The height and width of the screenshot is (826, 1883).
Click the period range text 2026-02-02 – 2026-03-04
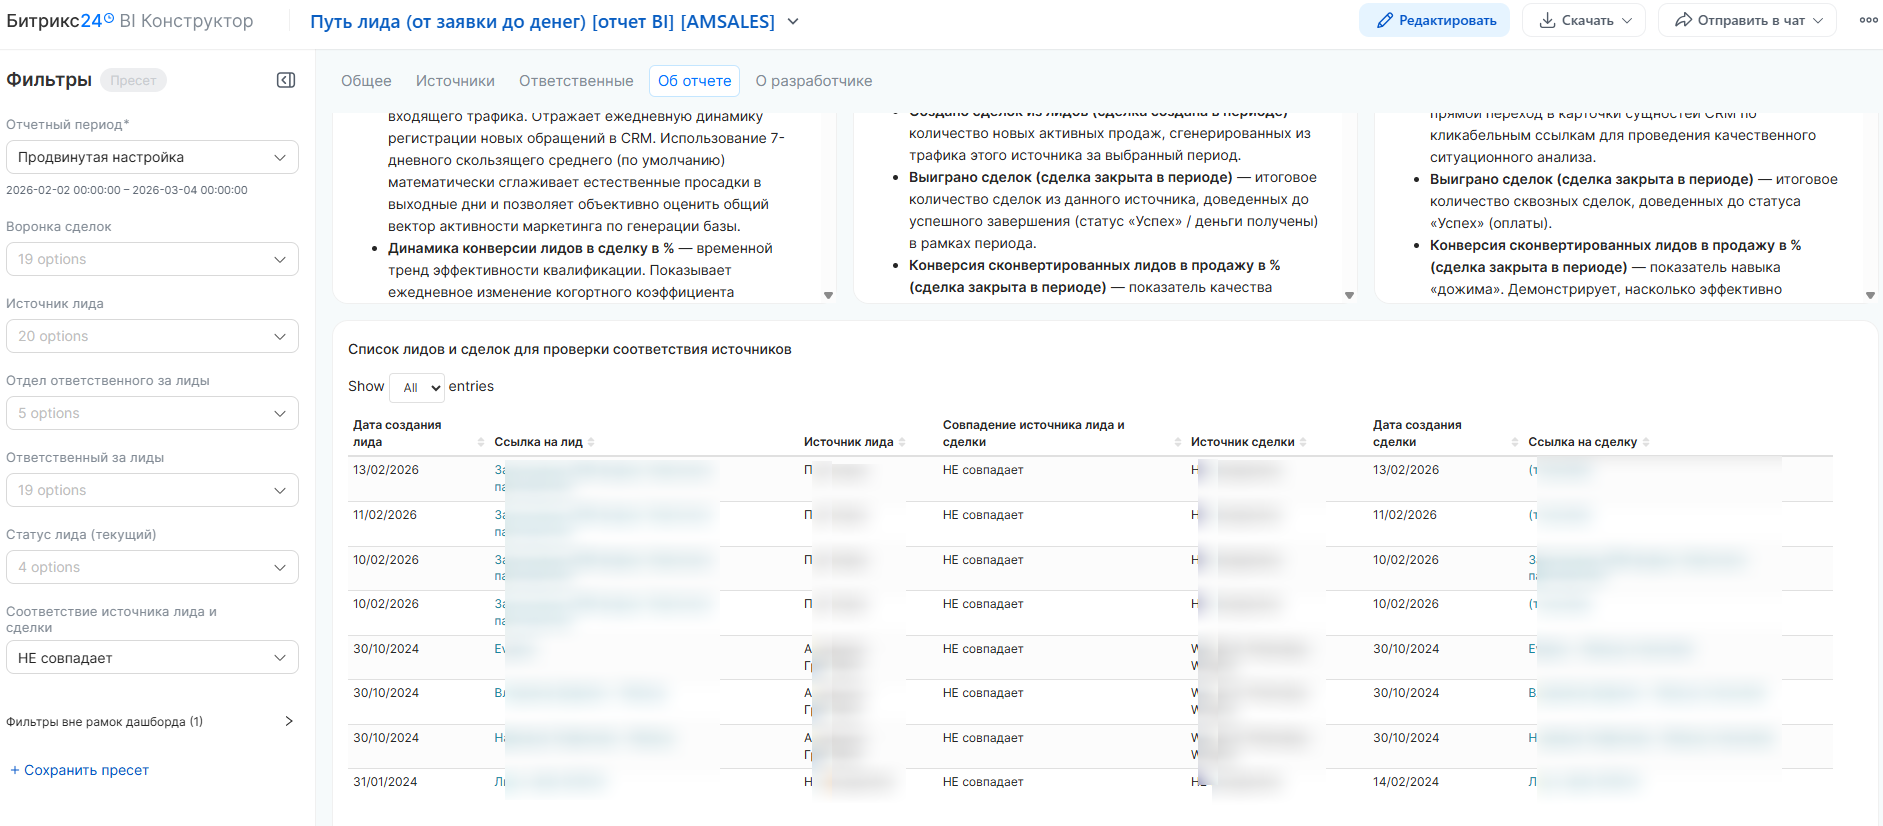point(127,190)
